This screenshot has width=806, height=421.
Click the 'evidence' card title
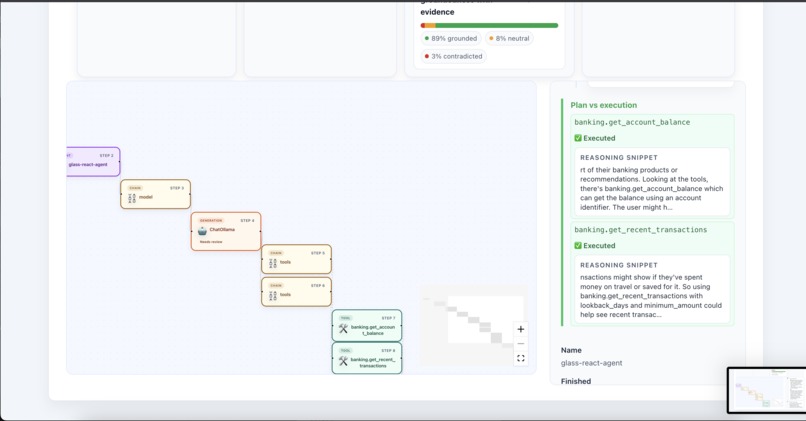tap(437, 12)
